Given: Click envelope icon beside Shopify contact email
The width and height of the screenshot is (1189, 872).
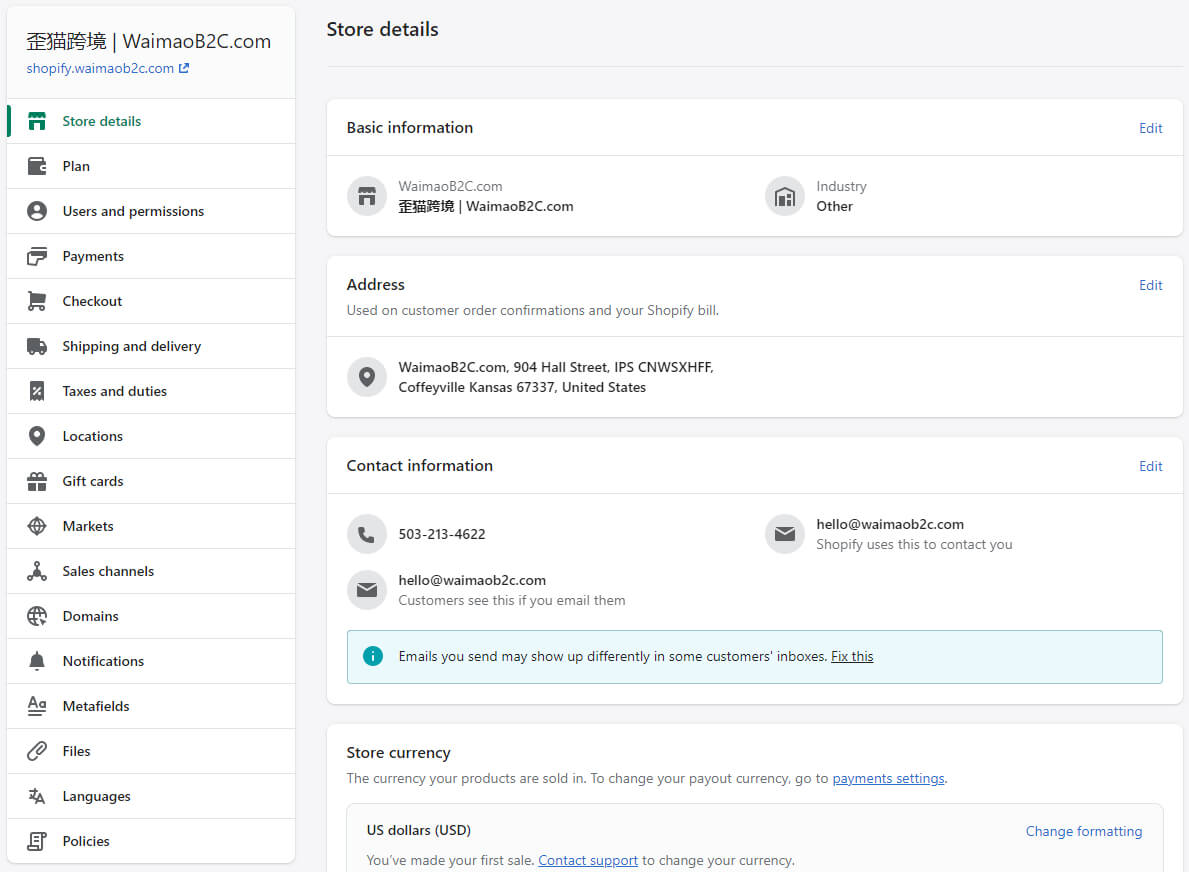Looking at the screenshot, I should pos(785,535).
